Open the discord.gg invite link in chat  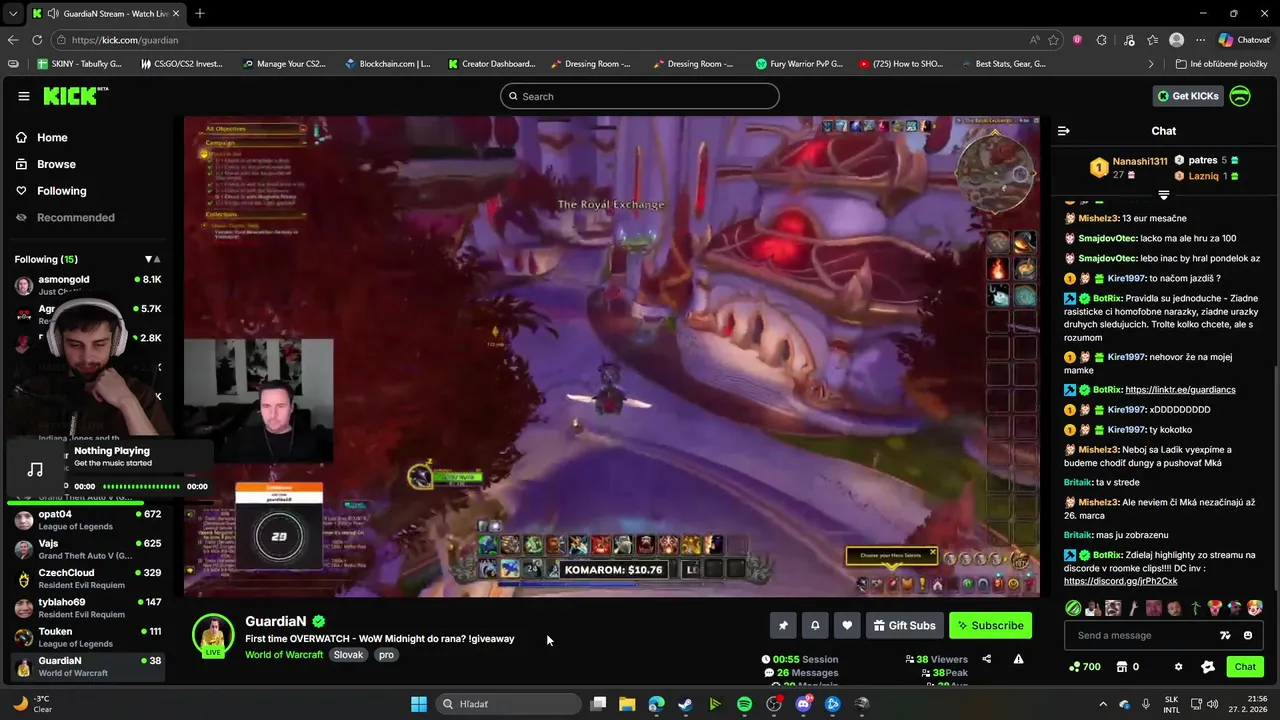click(1120, 581)
